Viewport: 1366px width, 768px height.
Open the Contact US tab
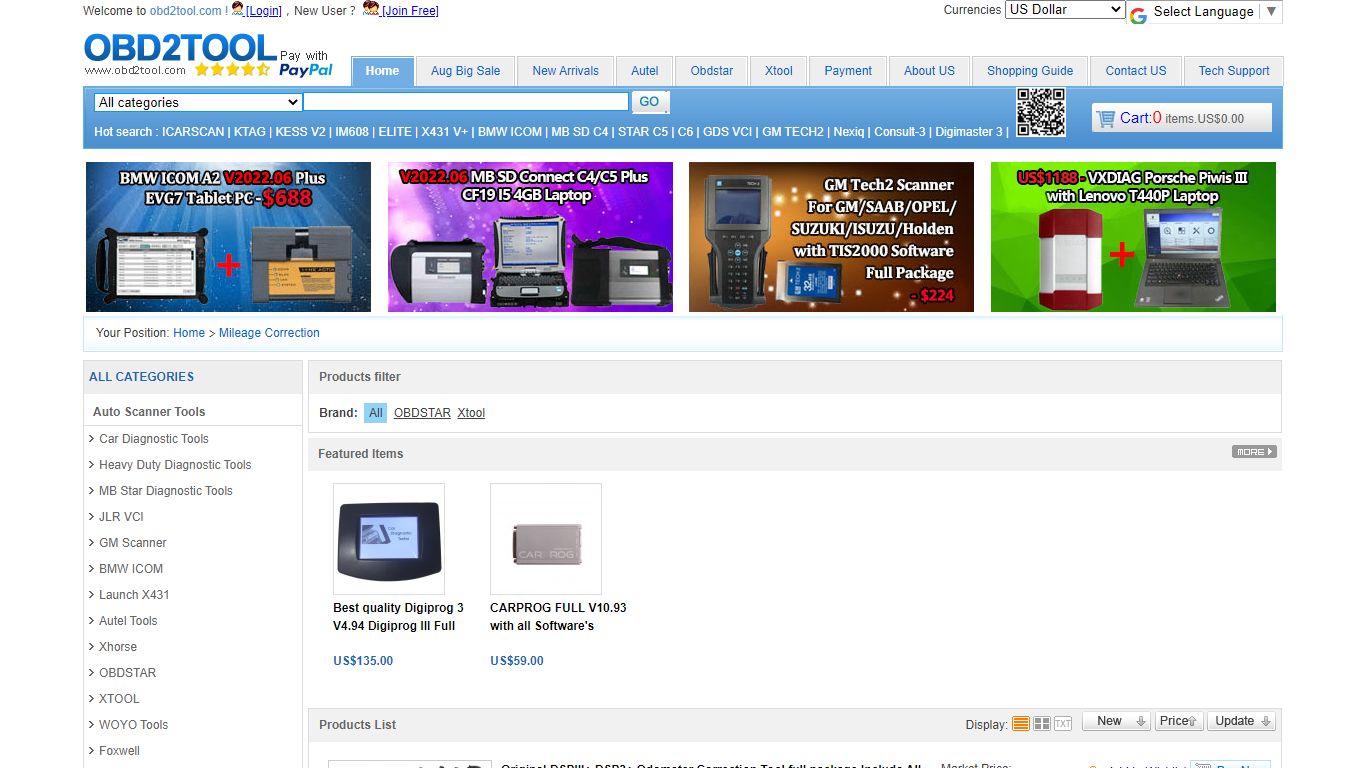(1135, 71)
